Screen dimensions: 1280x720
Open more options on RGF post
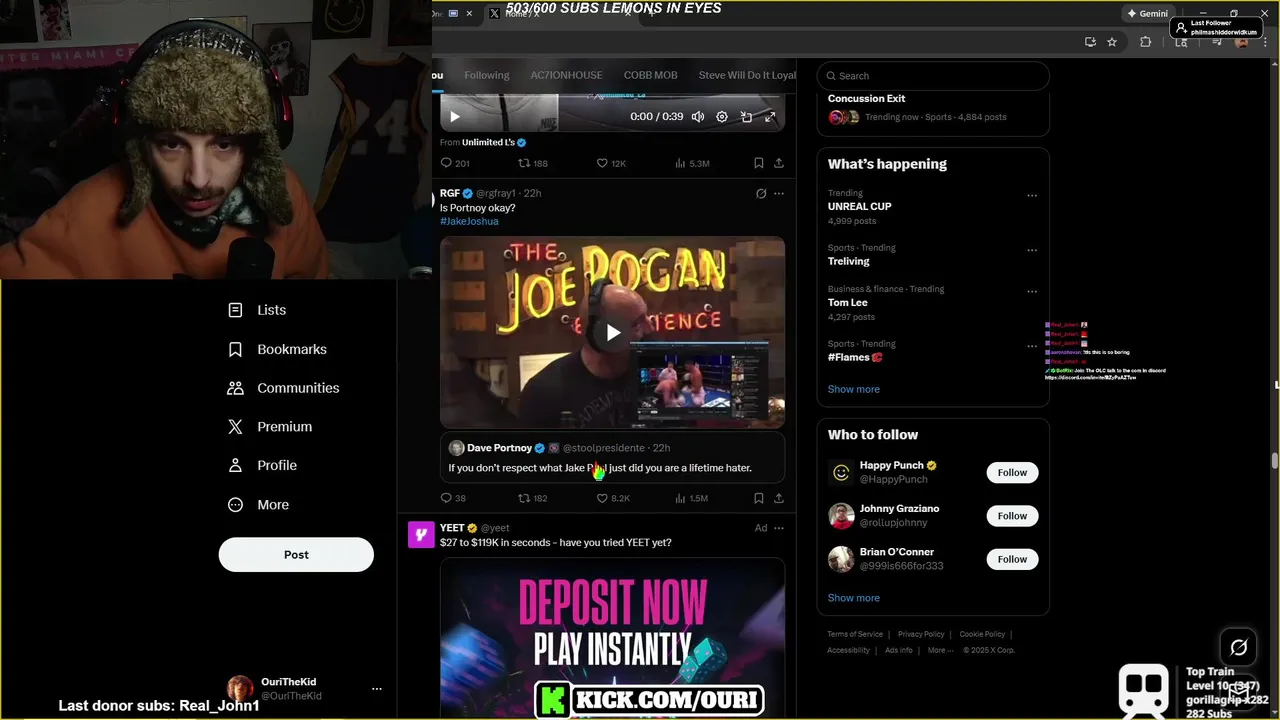click(779, 193)
